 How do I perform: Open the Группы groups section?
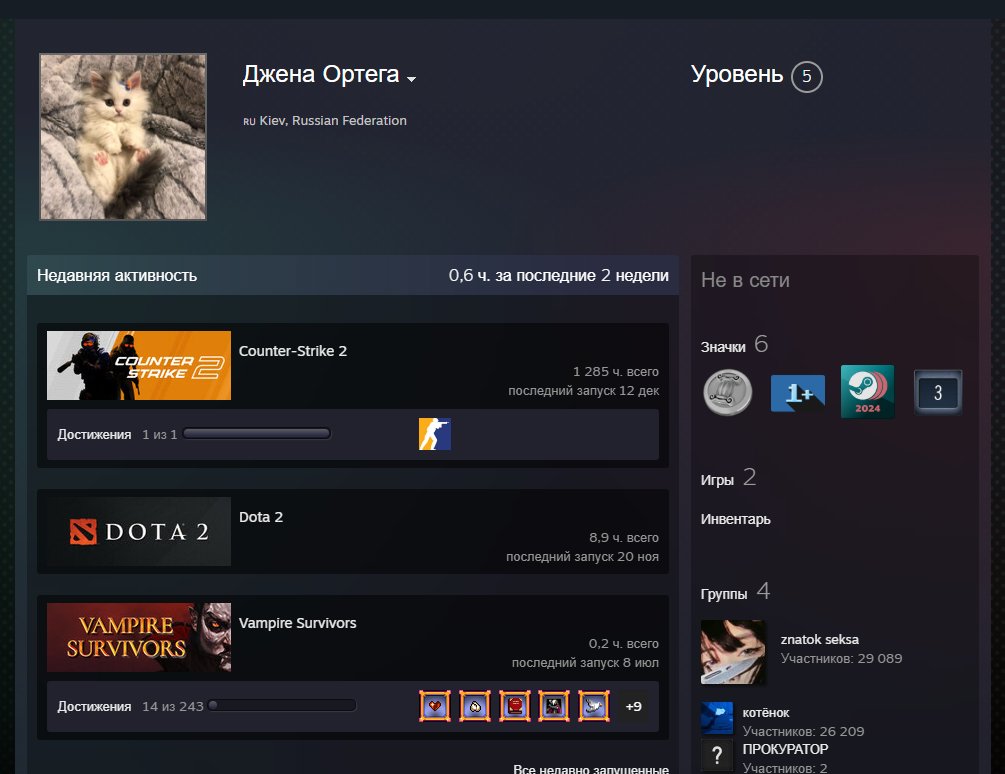[x=724, y=594]
